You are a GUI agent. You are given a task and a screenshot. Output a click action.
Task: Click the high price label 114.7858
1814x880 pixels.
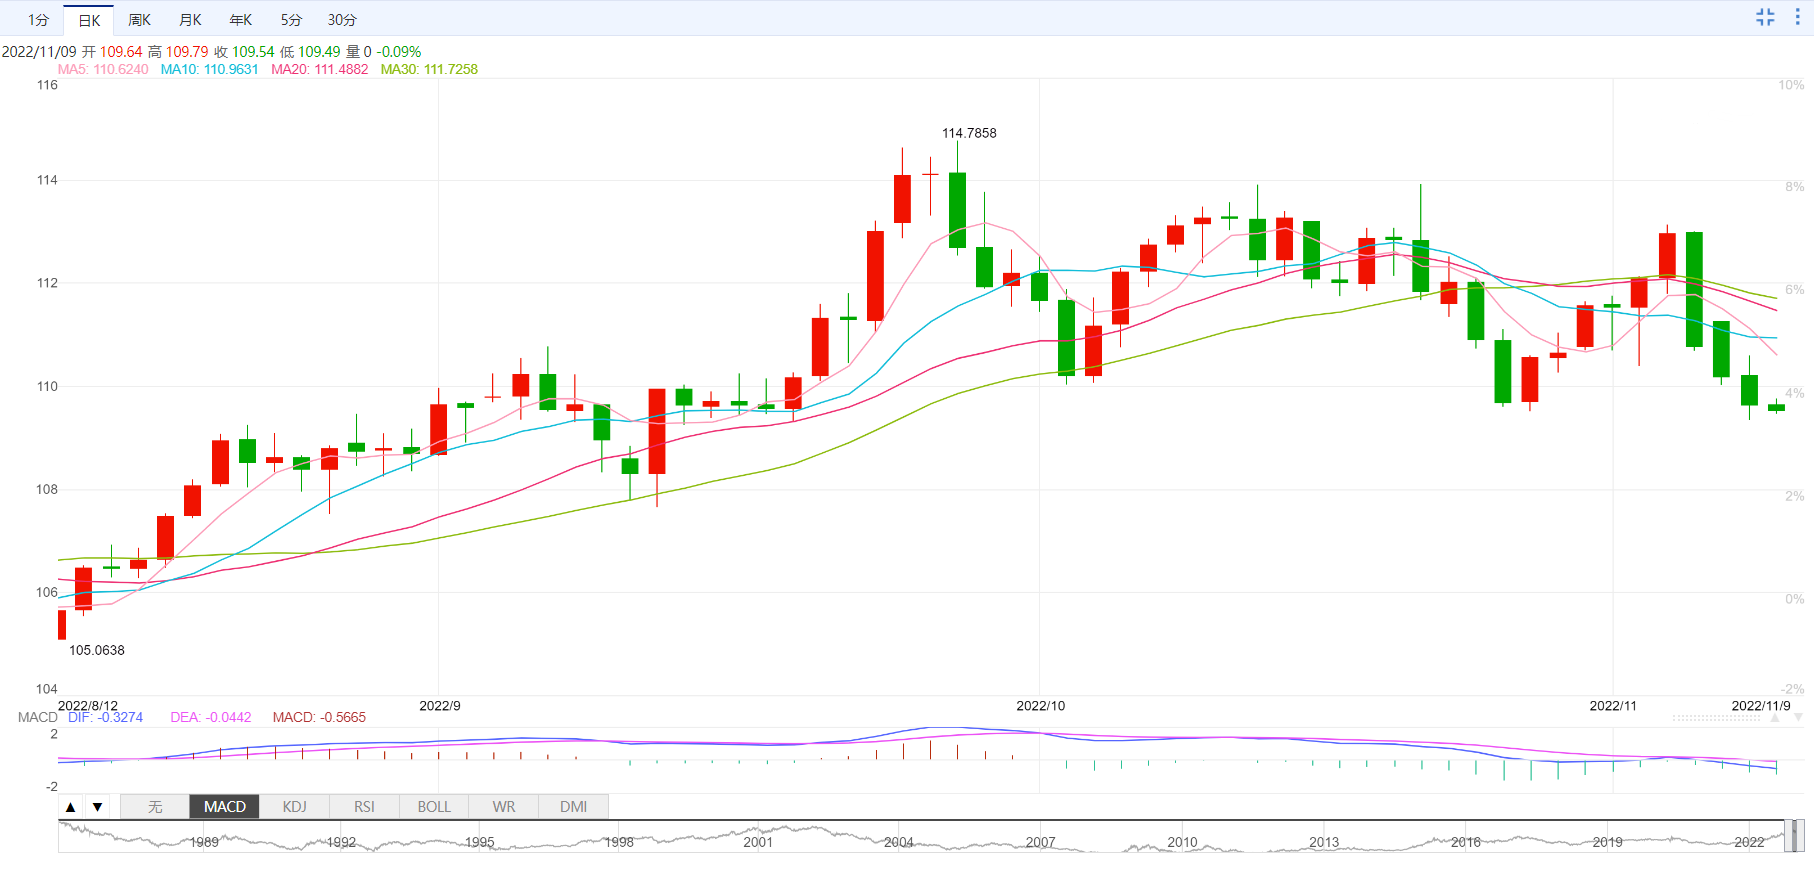[969, 133]
